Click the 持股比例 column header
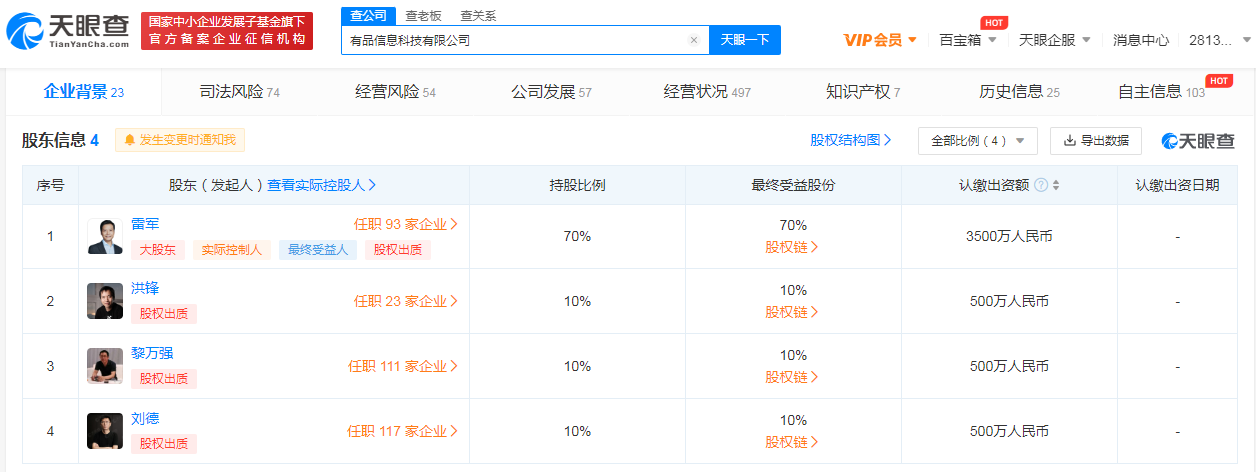Screen dimensions: 1256x472 [577, 185]
